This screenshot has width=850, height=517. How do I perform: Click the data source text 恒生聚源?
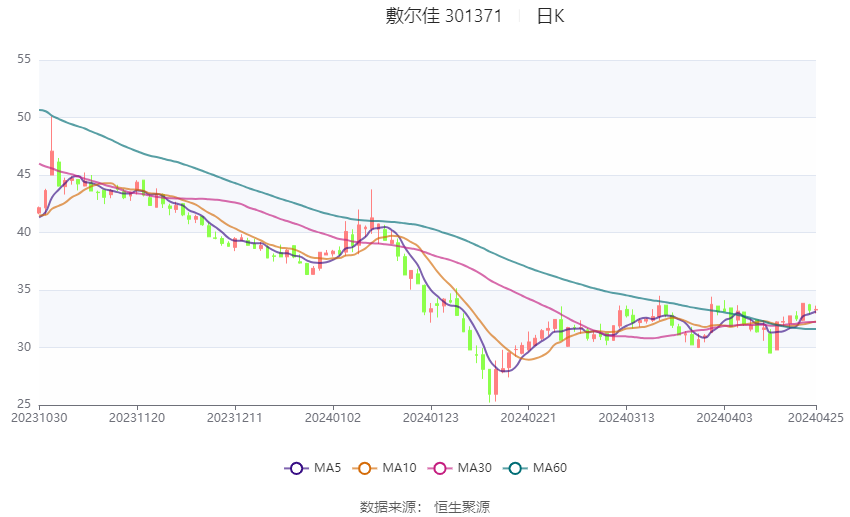pos(462,507)
